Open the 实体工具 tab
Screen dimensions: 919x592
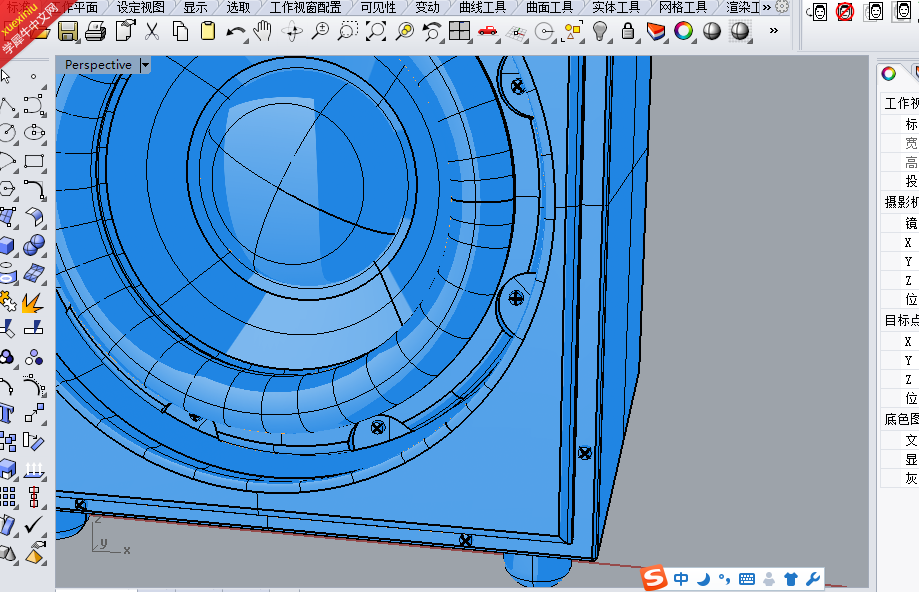tap(616, 8)
